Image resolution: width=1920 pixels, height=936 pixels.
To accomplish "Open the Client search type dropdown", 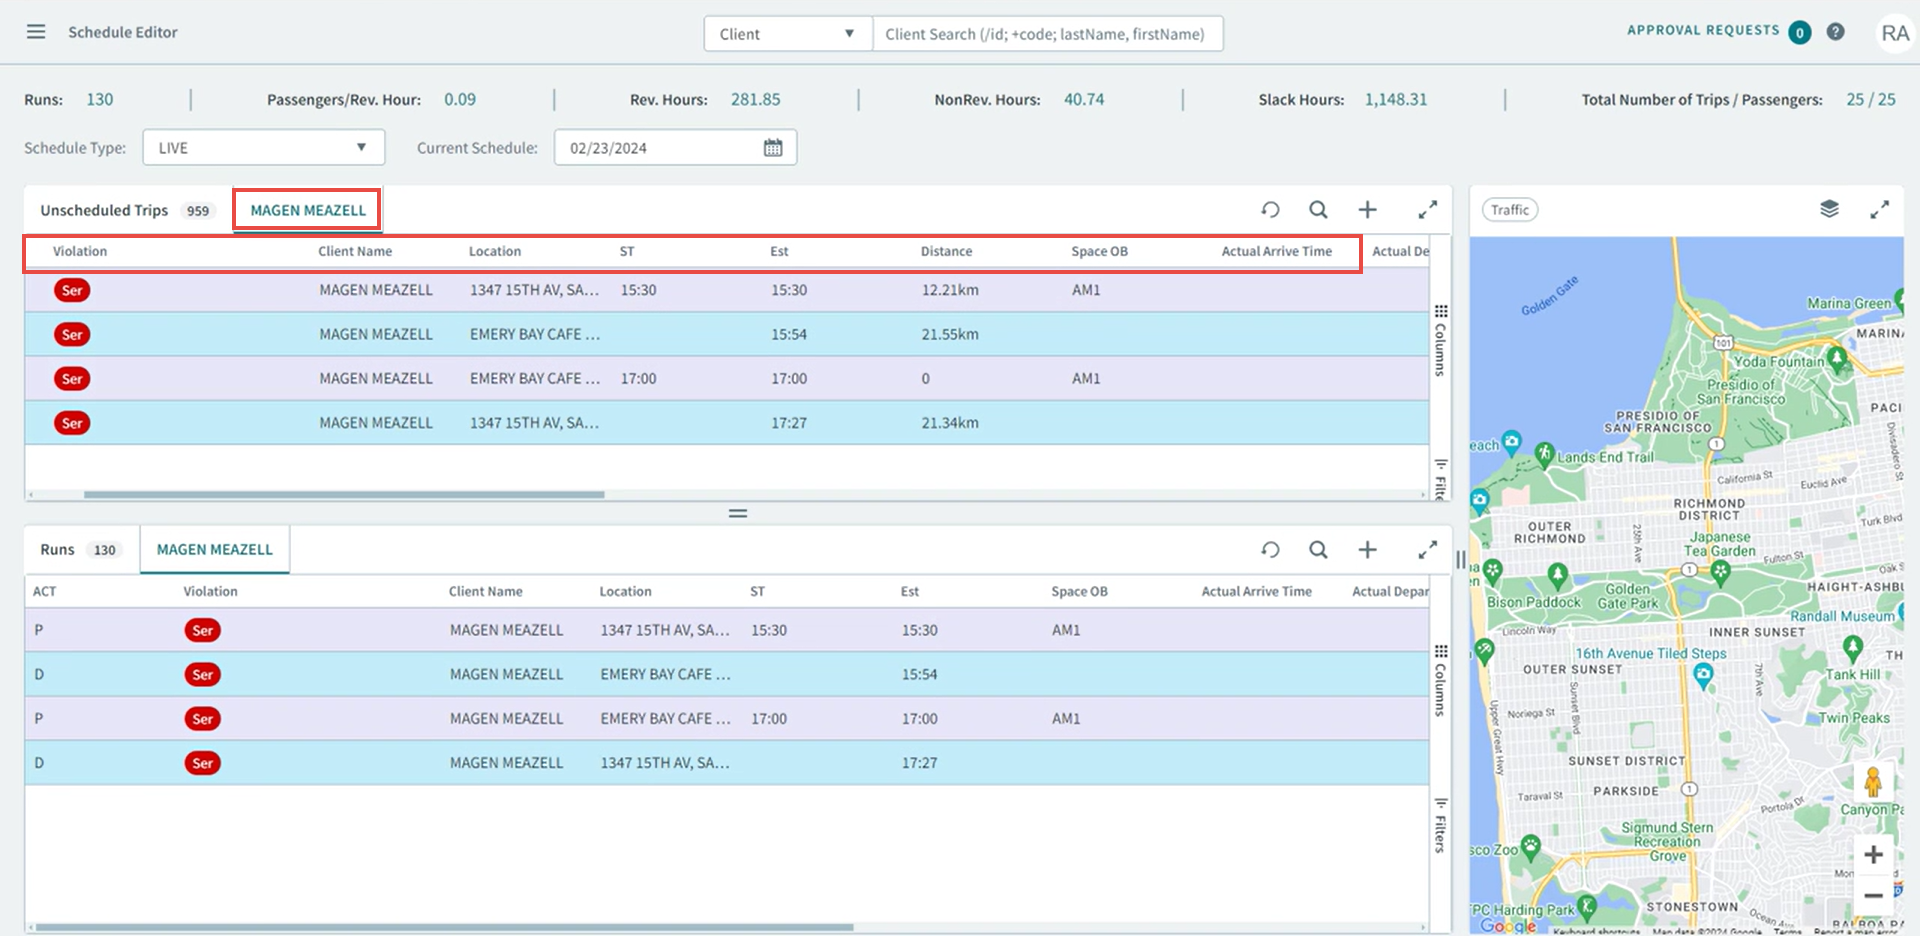I will [x=787, y=33].
